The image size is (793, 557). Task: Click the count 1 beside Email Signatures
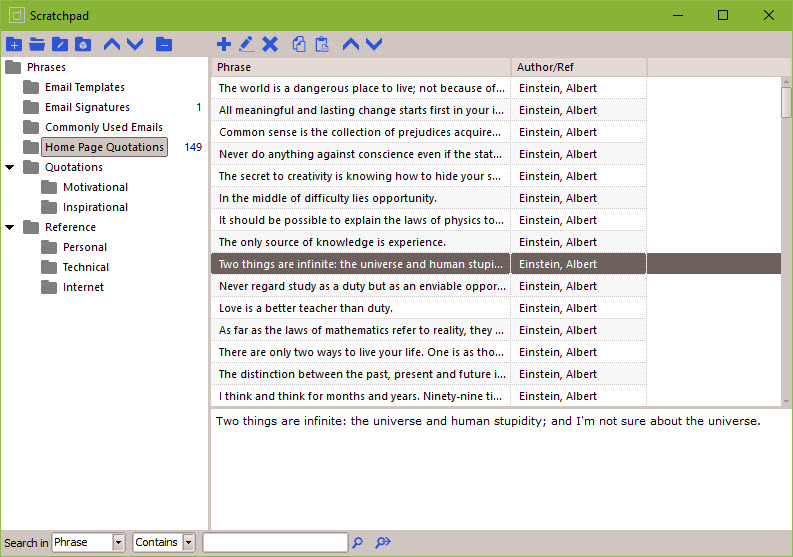click(199, 107)
